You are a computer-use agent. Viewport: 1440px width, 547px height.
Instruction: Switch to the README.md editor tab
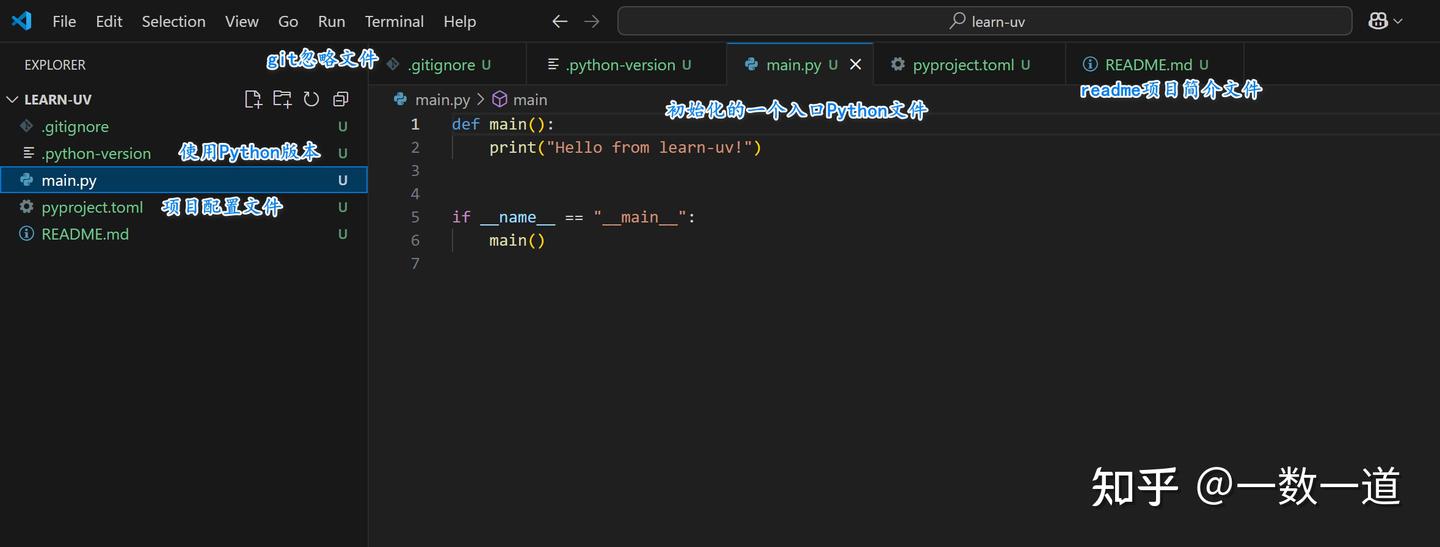pos(1154,64)
